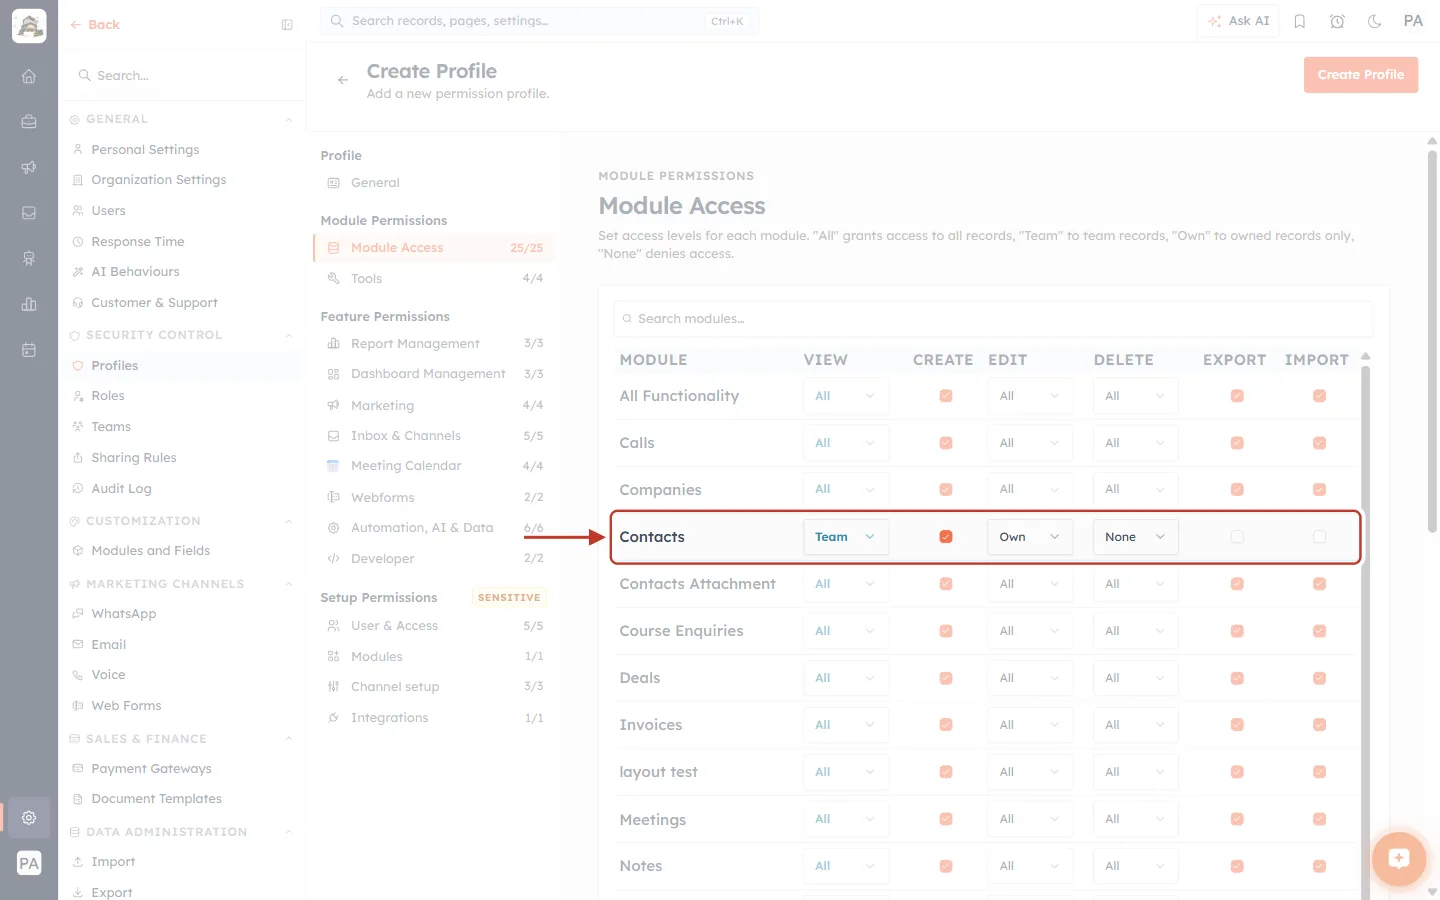The image size is (1440, 900).
Task: Open the home icon in left rail
Action: pyautogui.click(x=29, y=76)
